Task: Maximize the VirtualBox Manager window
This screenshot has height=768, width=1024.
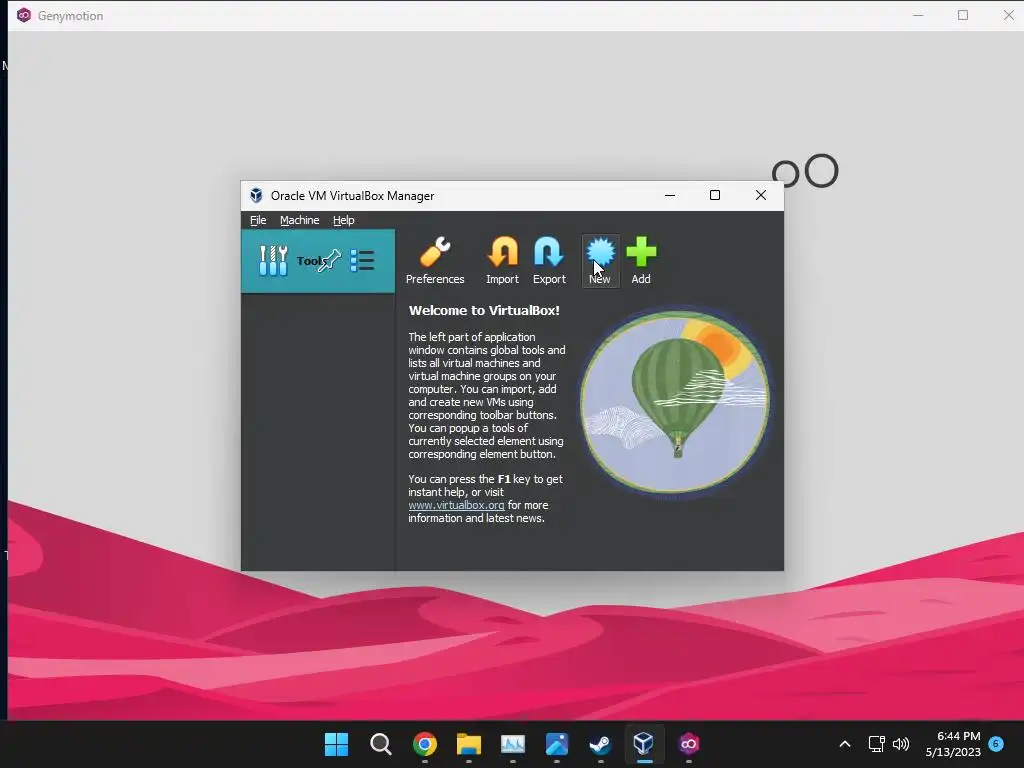Action: 715,195
